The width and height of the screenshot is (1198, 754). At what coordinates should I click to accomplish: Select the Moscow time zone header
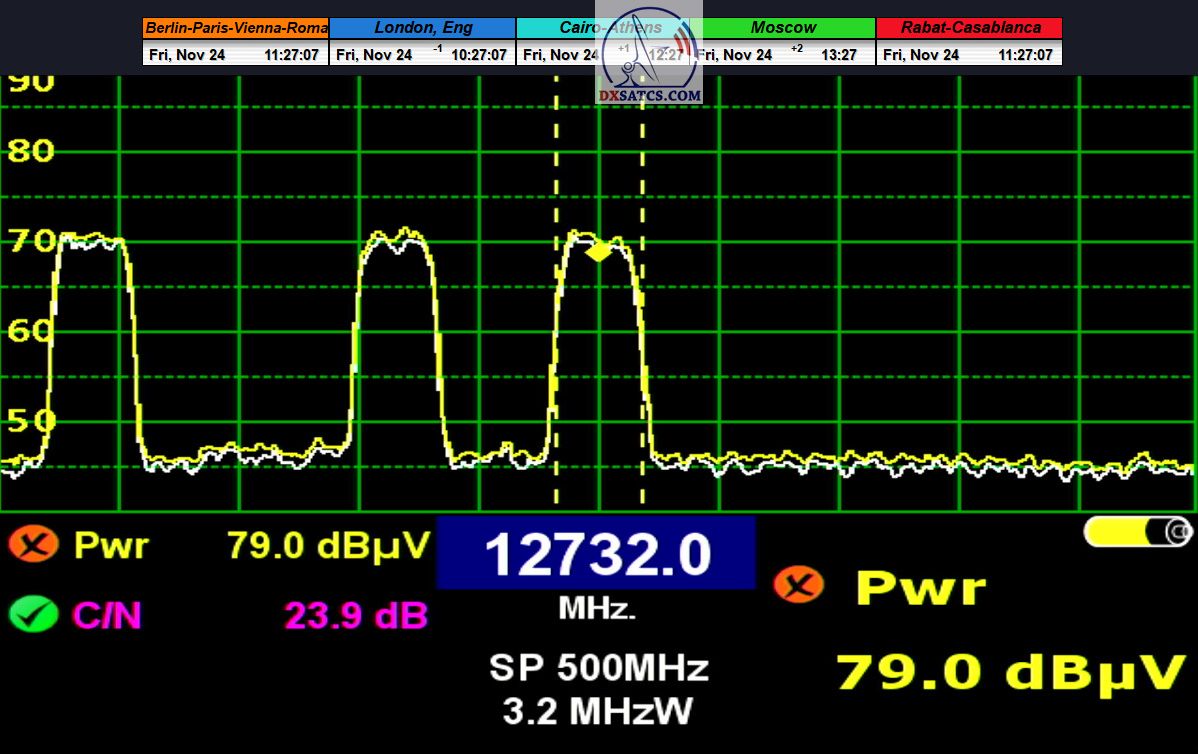pyautogui.click(x=783, y=28)
